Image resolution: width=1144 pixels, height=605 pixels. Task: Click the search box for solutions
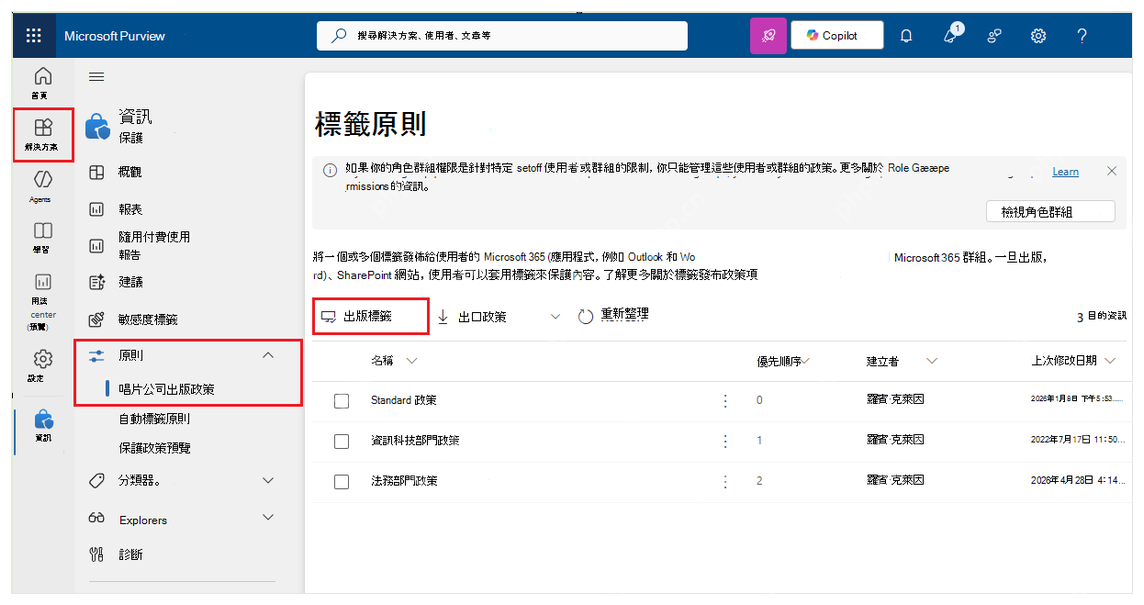coord(502,35)
